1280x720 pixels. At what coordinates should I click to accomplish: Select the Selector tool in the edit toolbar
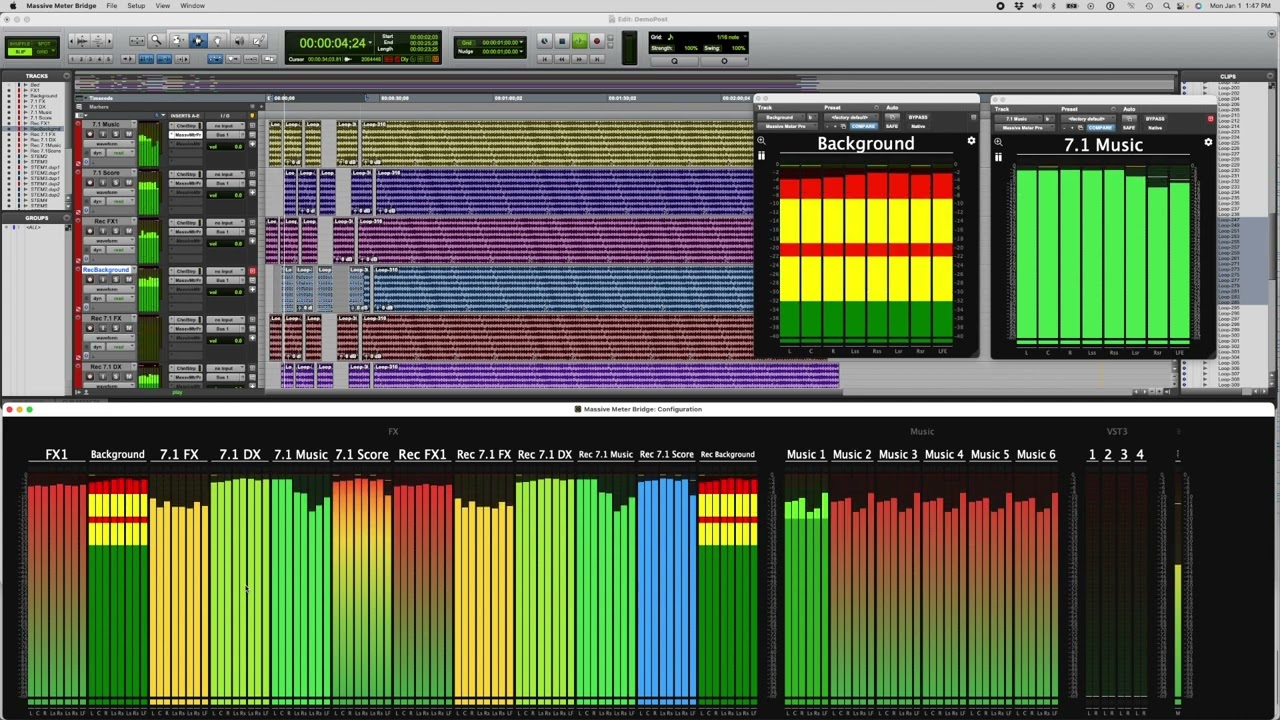coord(198,41)
